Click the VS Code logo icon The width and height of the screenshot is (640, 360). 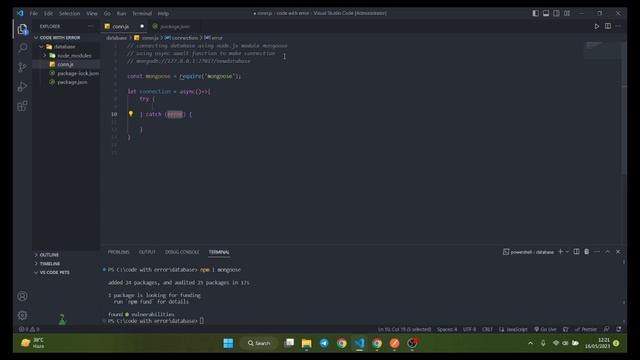tap(20, 13)
